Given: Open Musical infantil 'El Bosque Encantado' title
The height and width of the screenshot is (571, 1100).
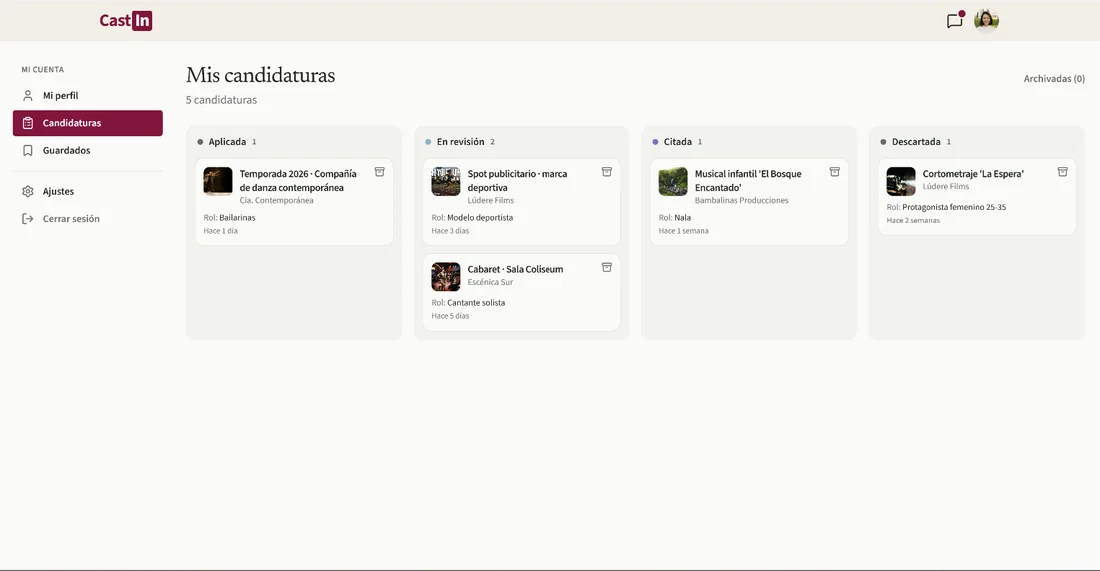Looking at the screenshot, I should point(748,180).
